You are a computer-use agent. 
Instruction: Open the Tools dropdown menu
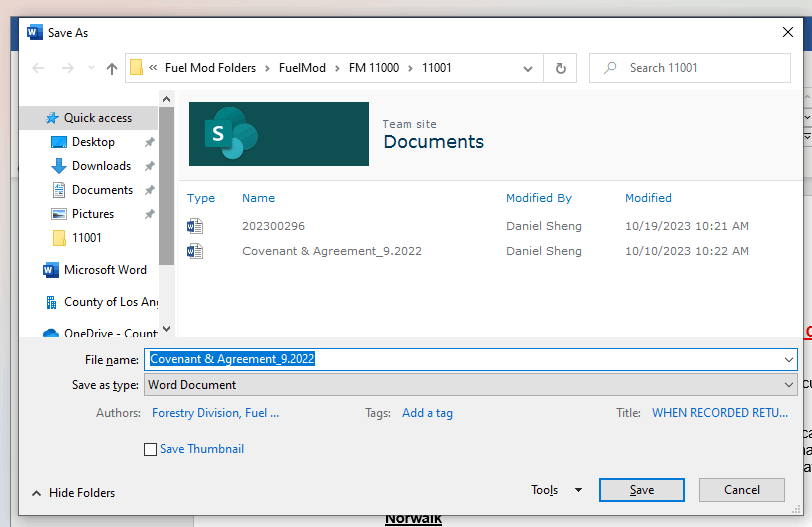tap(556, 490)
